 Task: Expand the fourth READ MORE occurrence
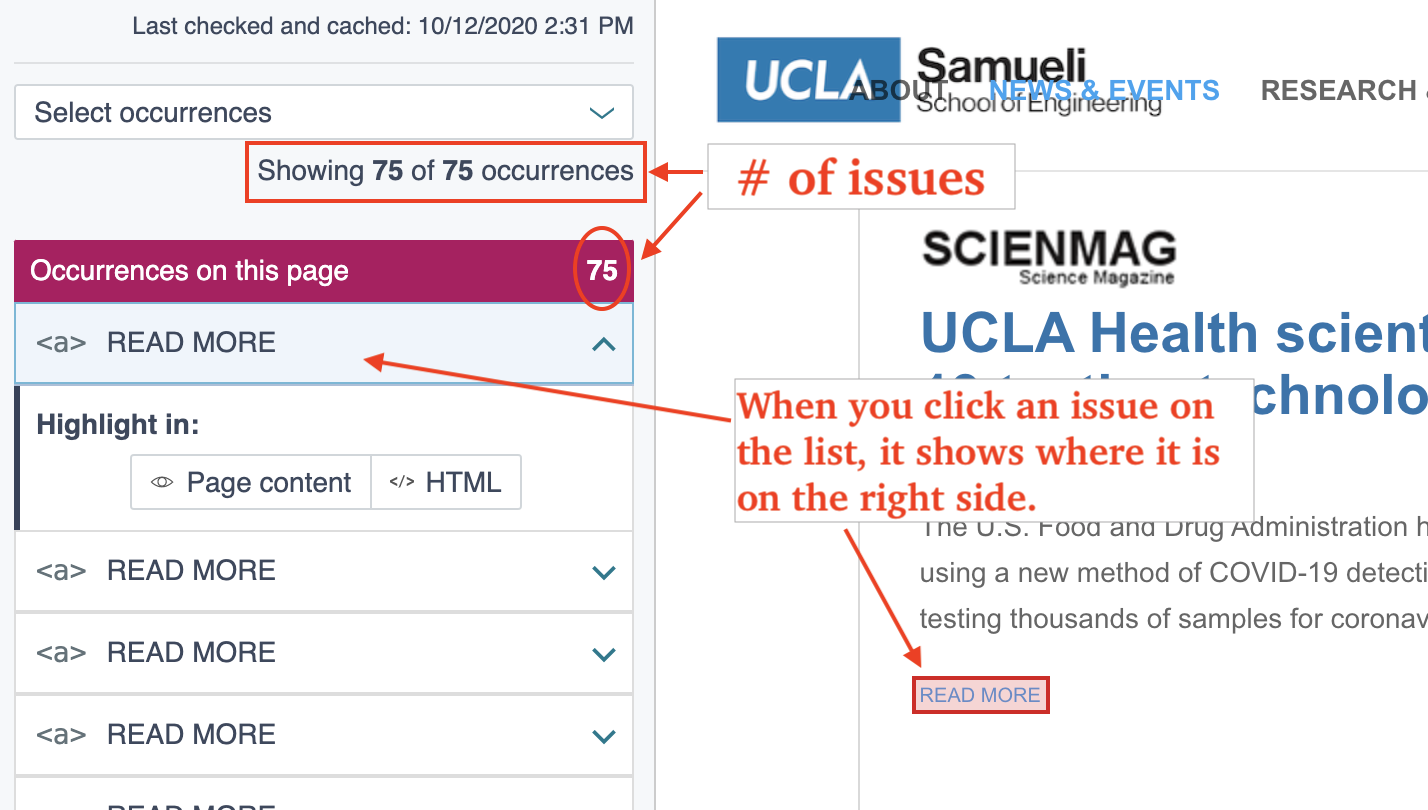[x=603, y=736]
